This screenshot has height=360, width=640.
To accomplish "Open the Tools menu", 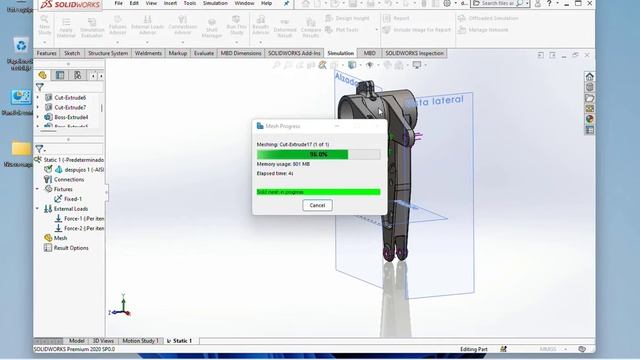I will point(190,3).
